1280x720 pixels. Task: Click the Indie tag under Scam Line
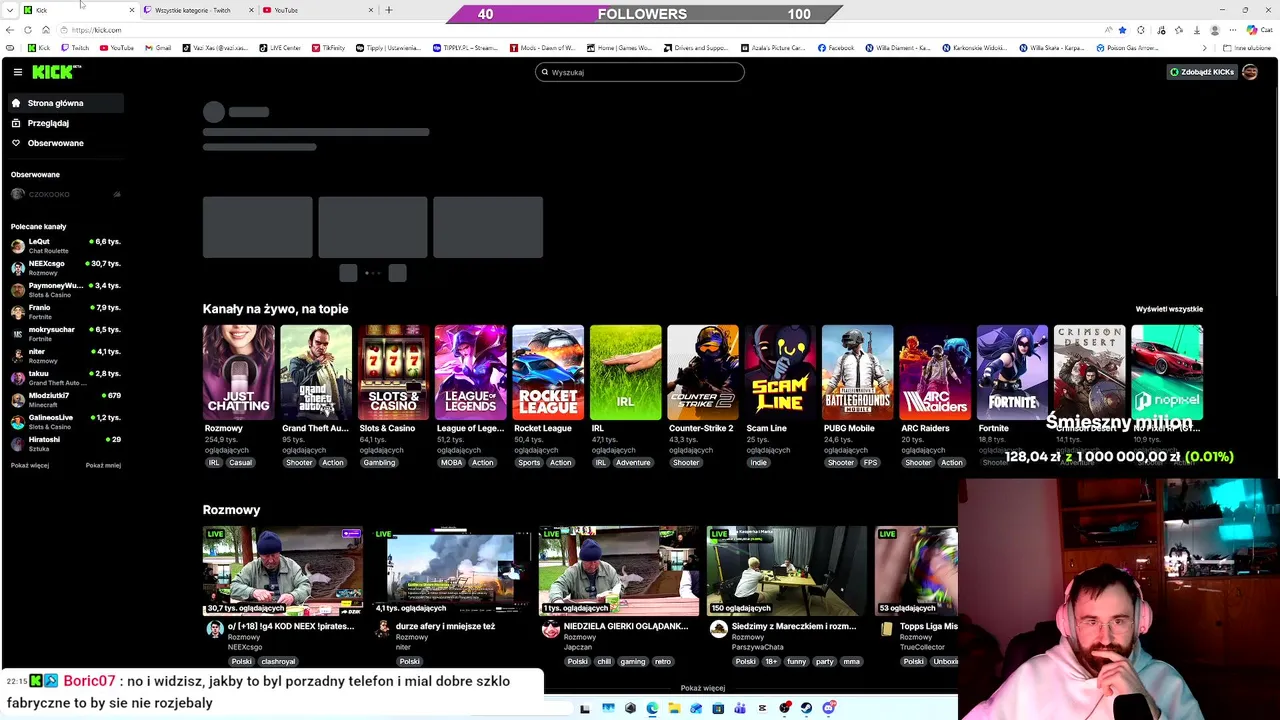[759, 463]
